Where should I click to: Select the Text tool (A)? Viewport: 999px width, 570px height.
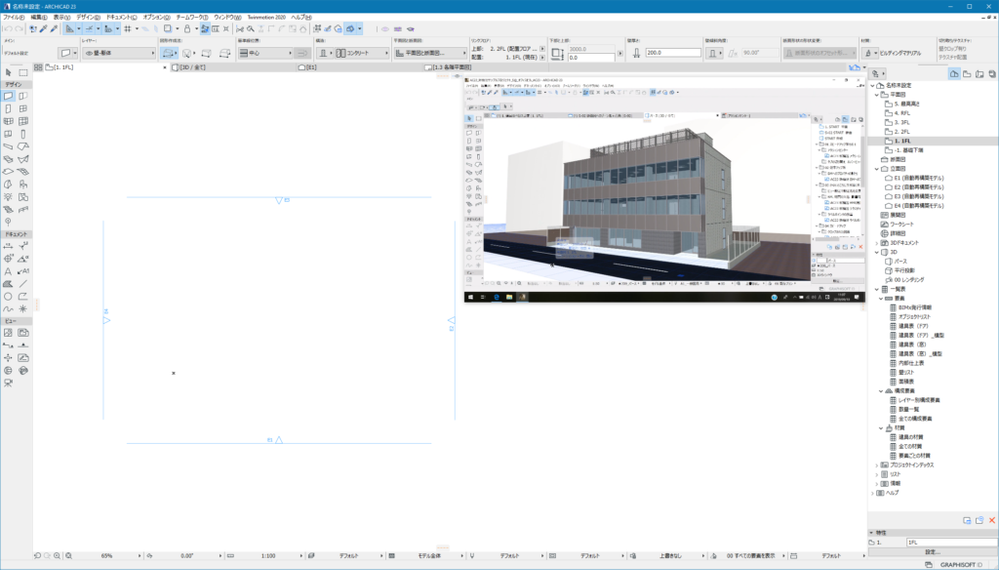[x=8, y=271]
